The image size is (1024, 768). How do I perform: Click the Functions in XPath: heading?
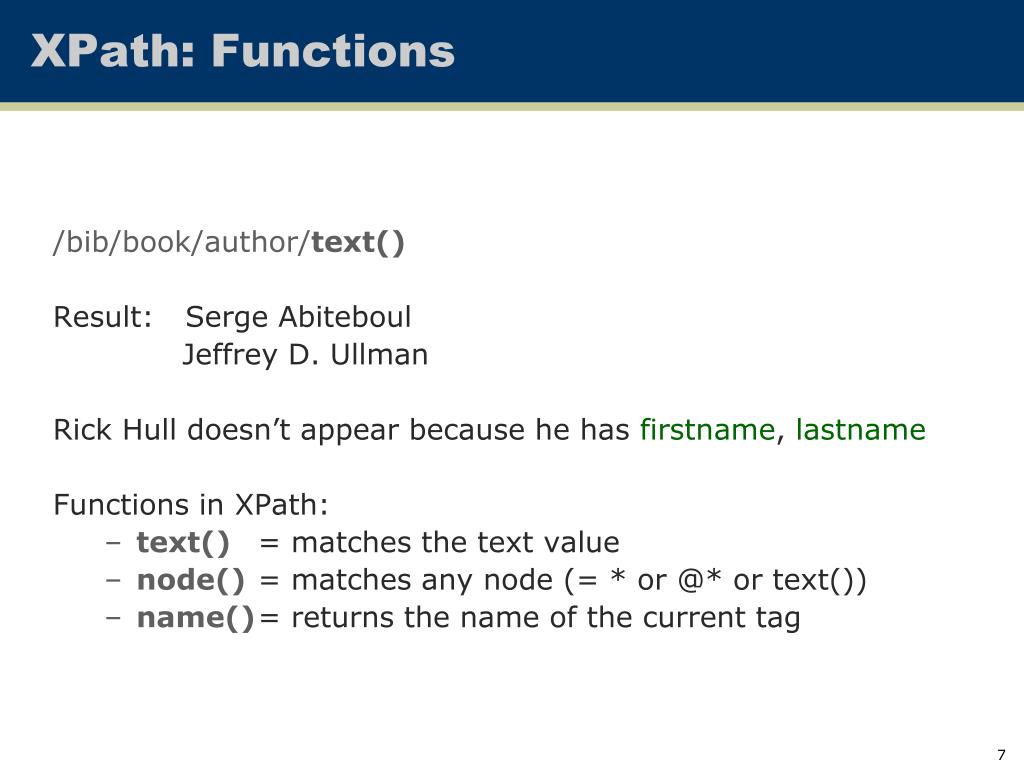[x=191, y=505]
